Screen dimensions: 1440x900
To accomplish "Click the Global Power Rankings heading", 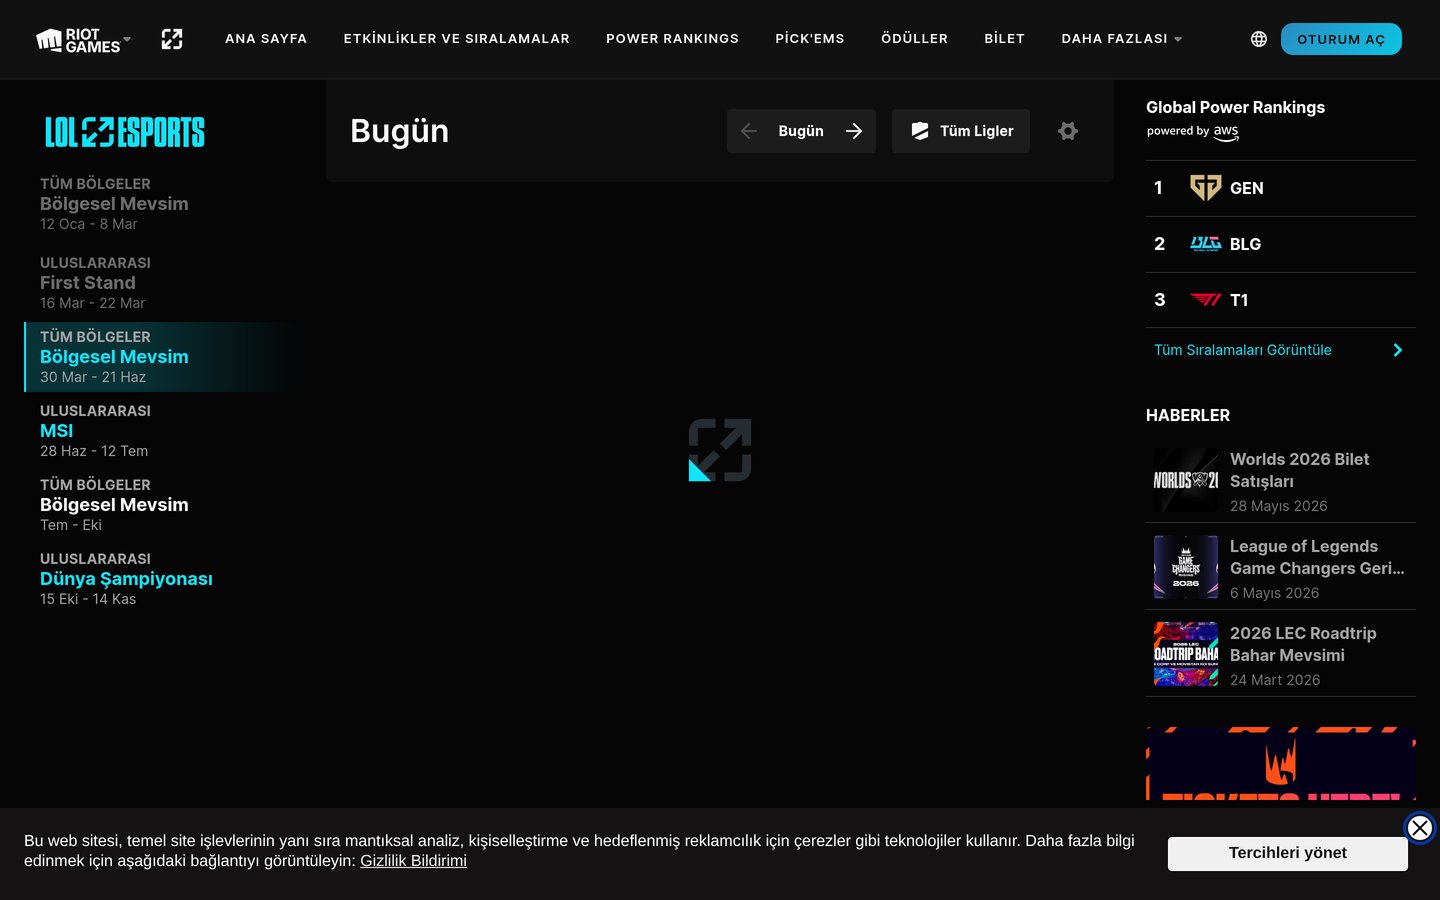I will coord(1235,107).
